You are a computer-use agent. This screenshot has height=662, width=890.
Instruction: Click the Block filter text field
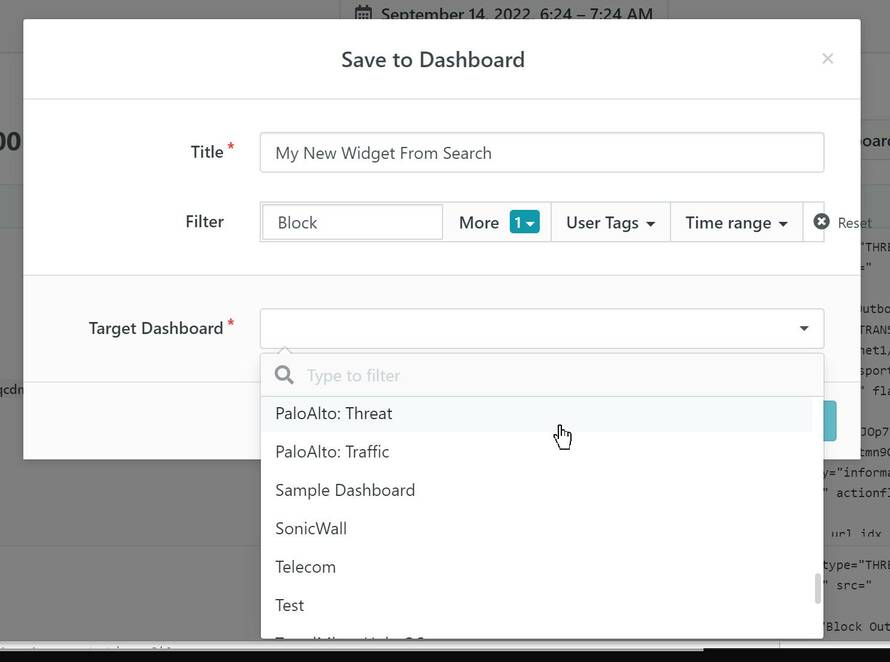coord(351,222)
